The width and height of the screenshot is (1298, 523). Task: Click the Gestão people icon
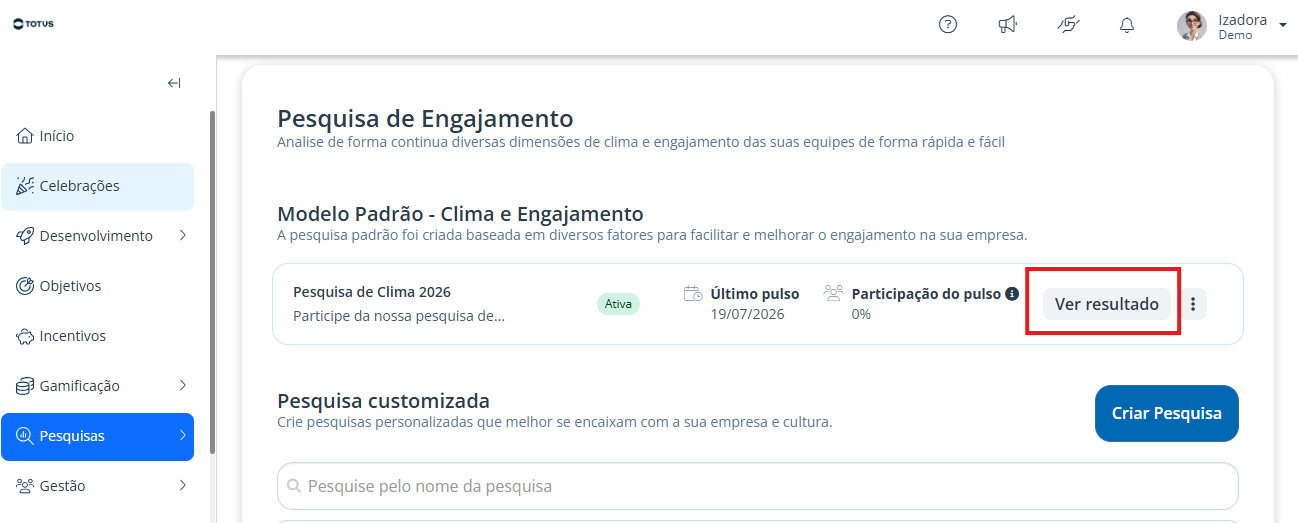point(25,486)
